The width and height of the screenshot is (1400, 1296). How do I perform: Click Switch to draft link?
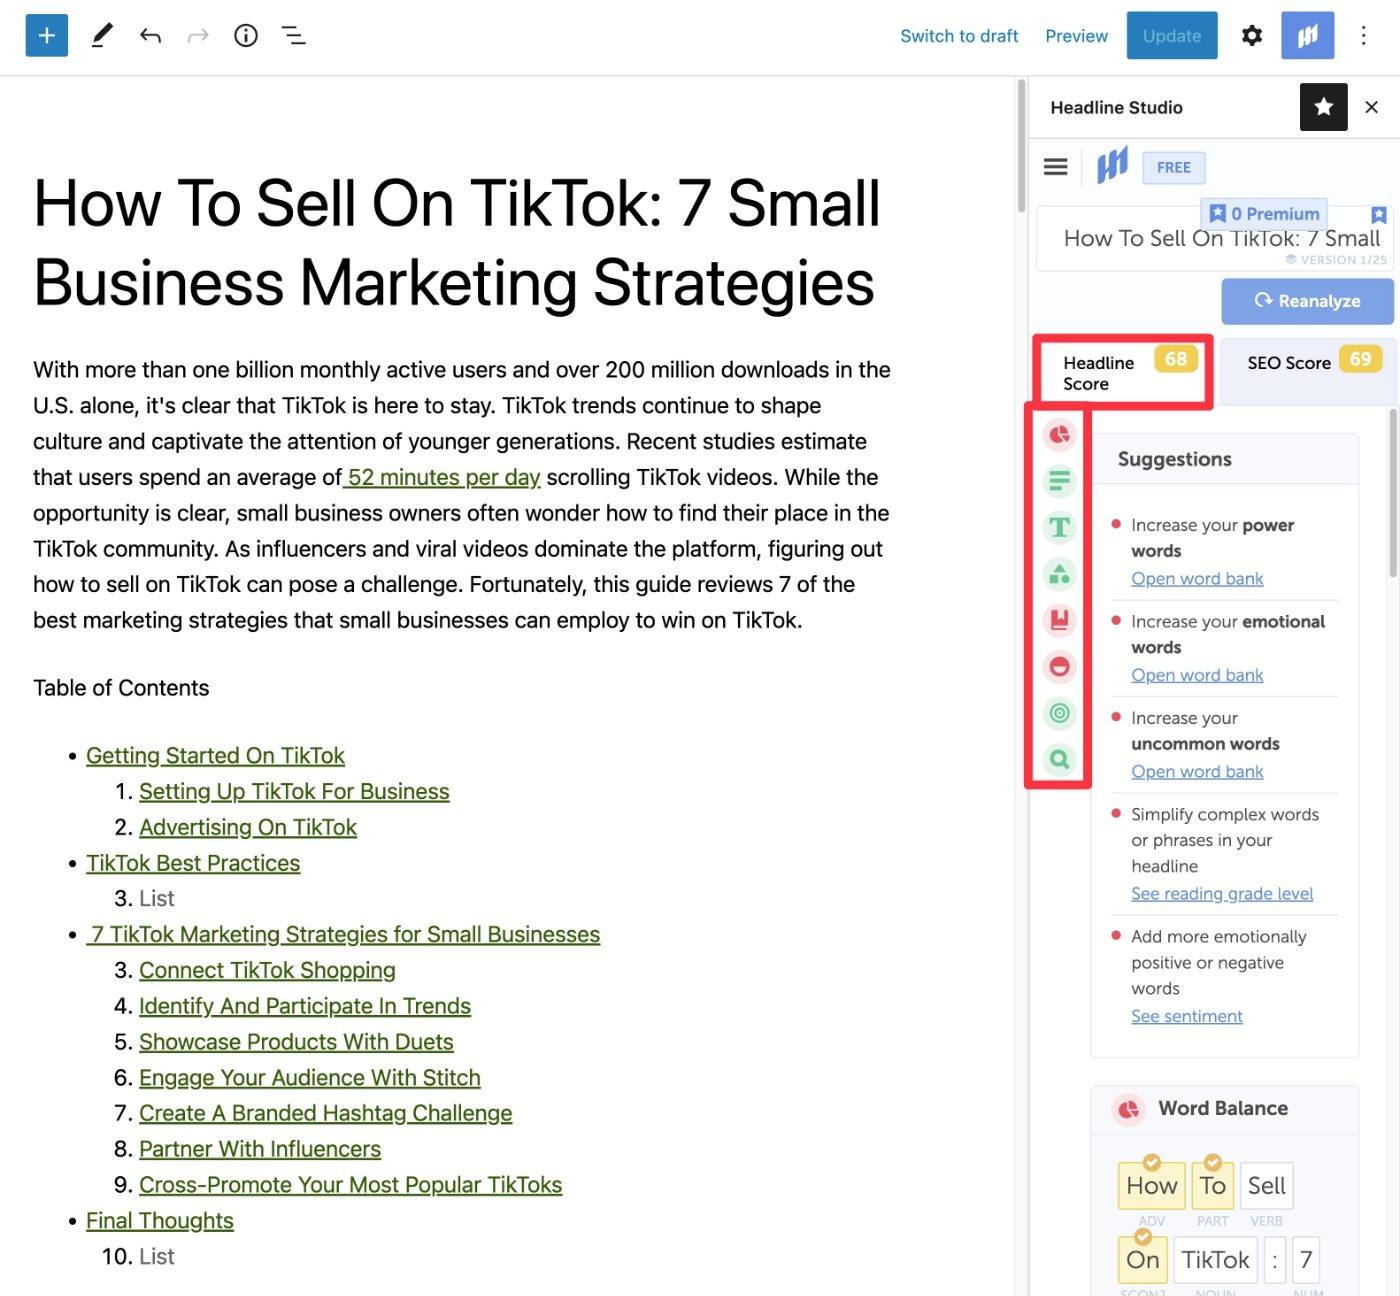[959, 36]
